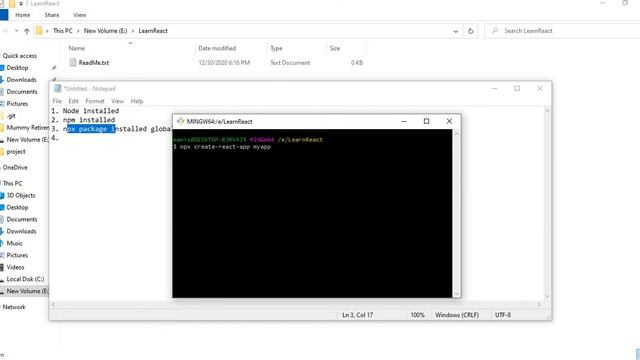Click Notepad horizontal scrollbar right arrow
This screenshot has height=360, width=640.
click(x=539, y=304)
